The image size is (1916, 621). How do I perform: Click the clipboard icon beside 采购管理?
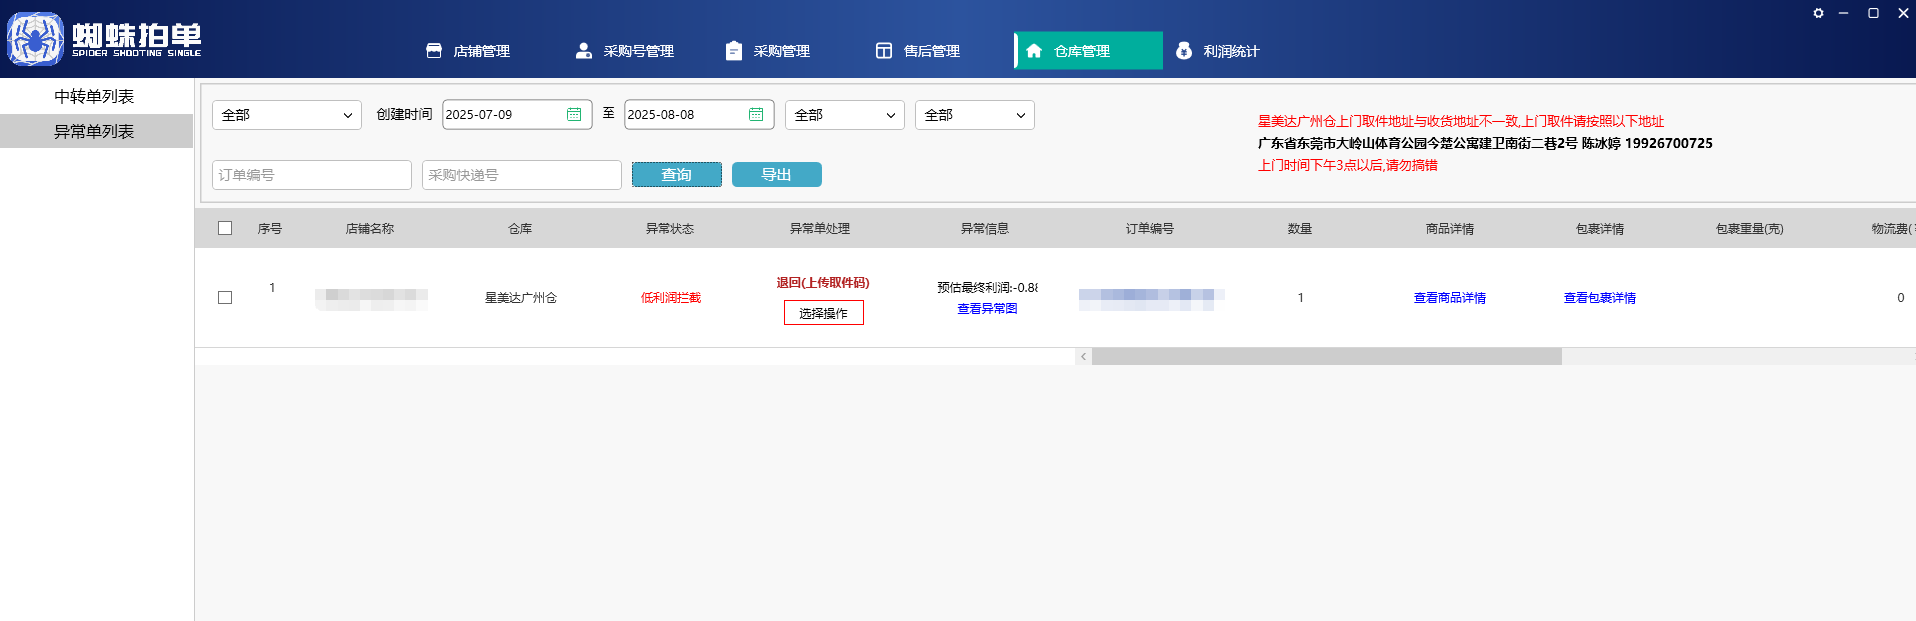(734, 51)
